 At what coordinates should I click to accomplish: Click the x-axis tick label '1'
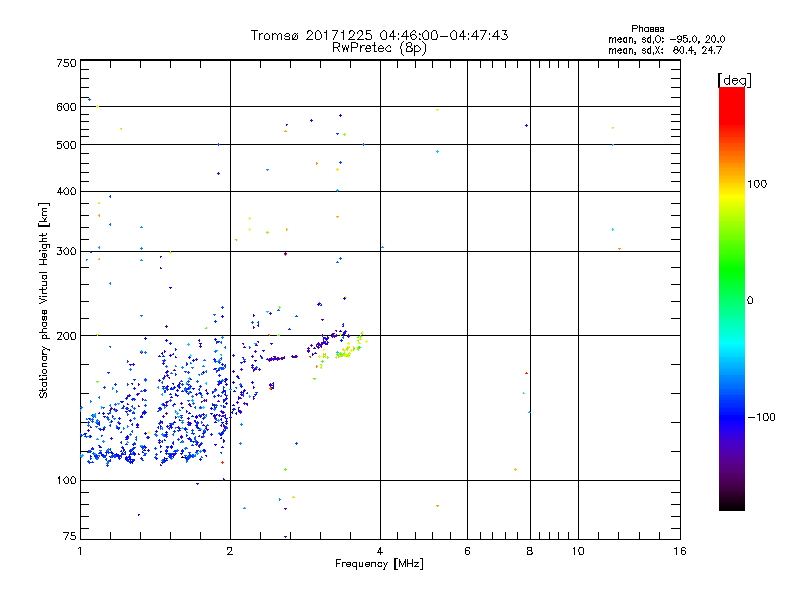point(80,551)
